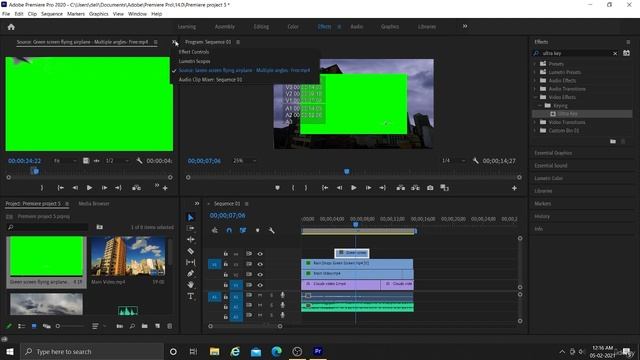Open the File menu
The height and width of the screenshot is (360, 640).
click(6, 14)
